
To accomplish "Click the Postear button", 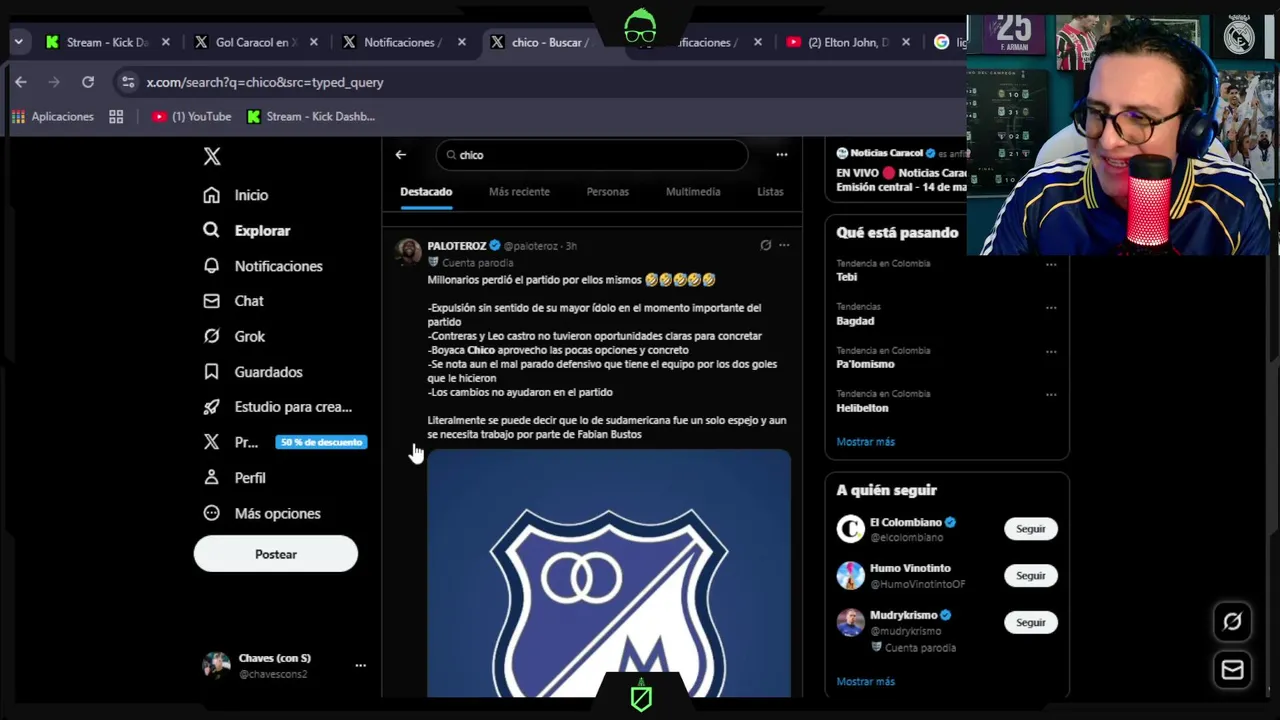I will tap(276, 554).
